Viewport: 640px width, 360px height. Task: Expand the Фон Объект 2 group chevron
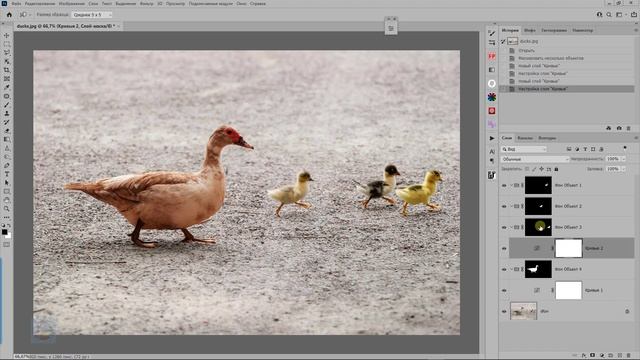pos(511,206)
